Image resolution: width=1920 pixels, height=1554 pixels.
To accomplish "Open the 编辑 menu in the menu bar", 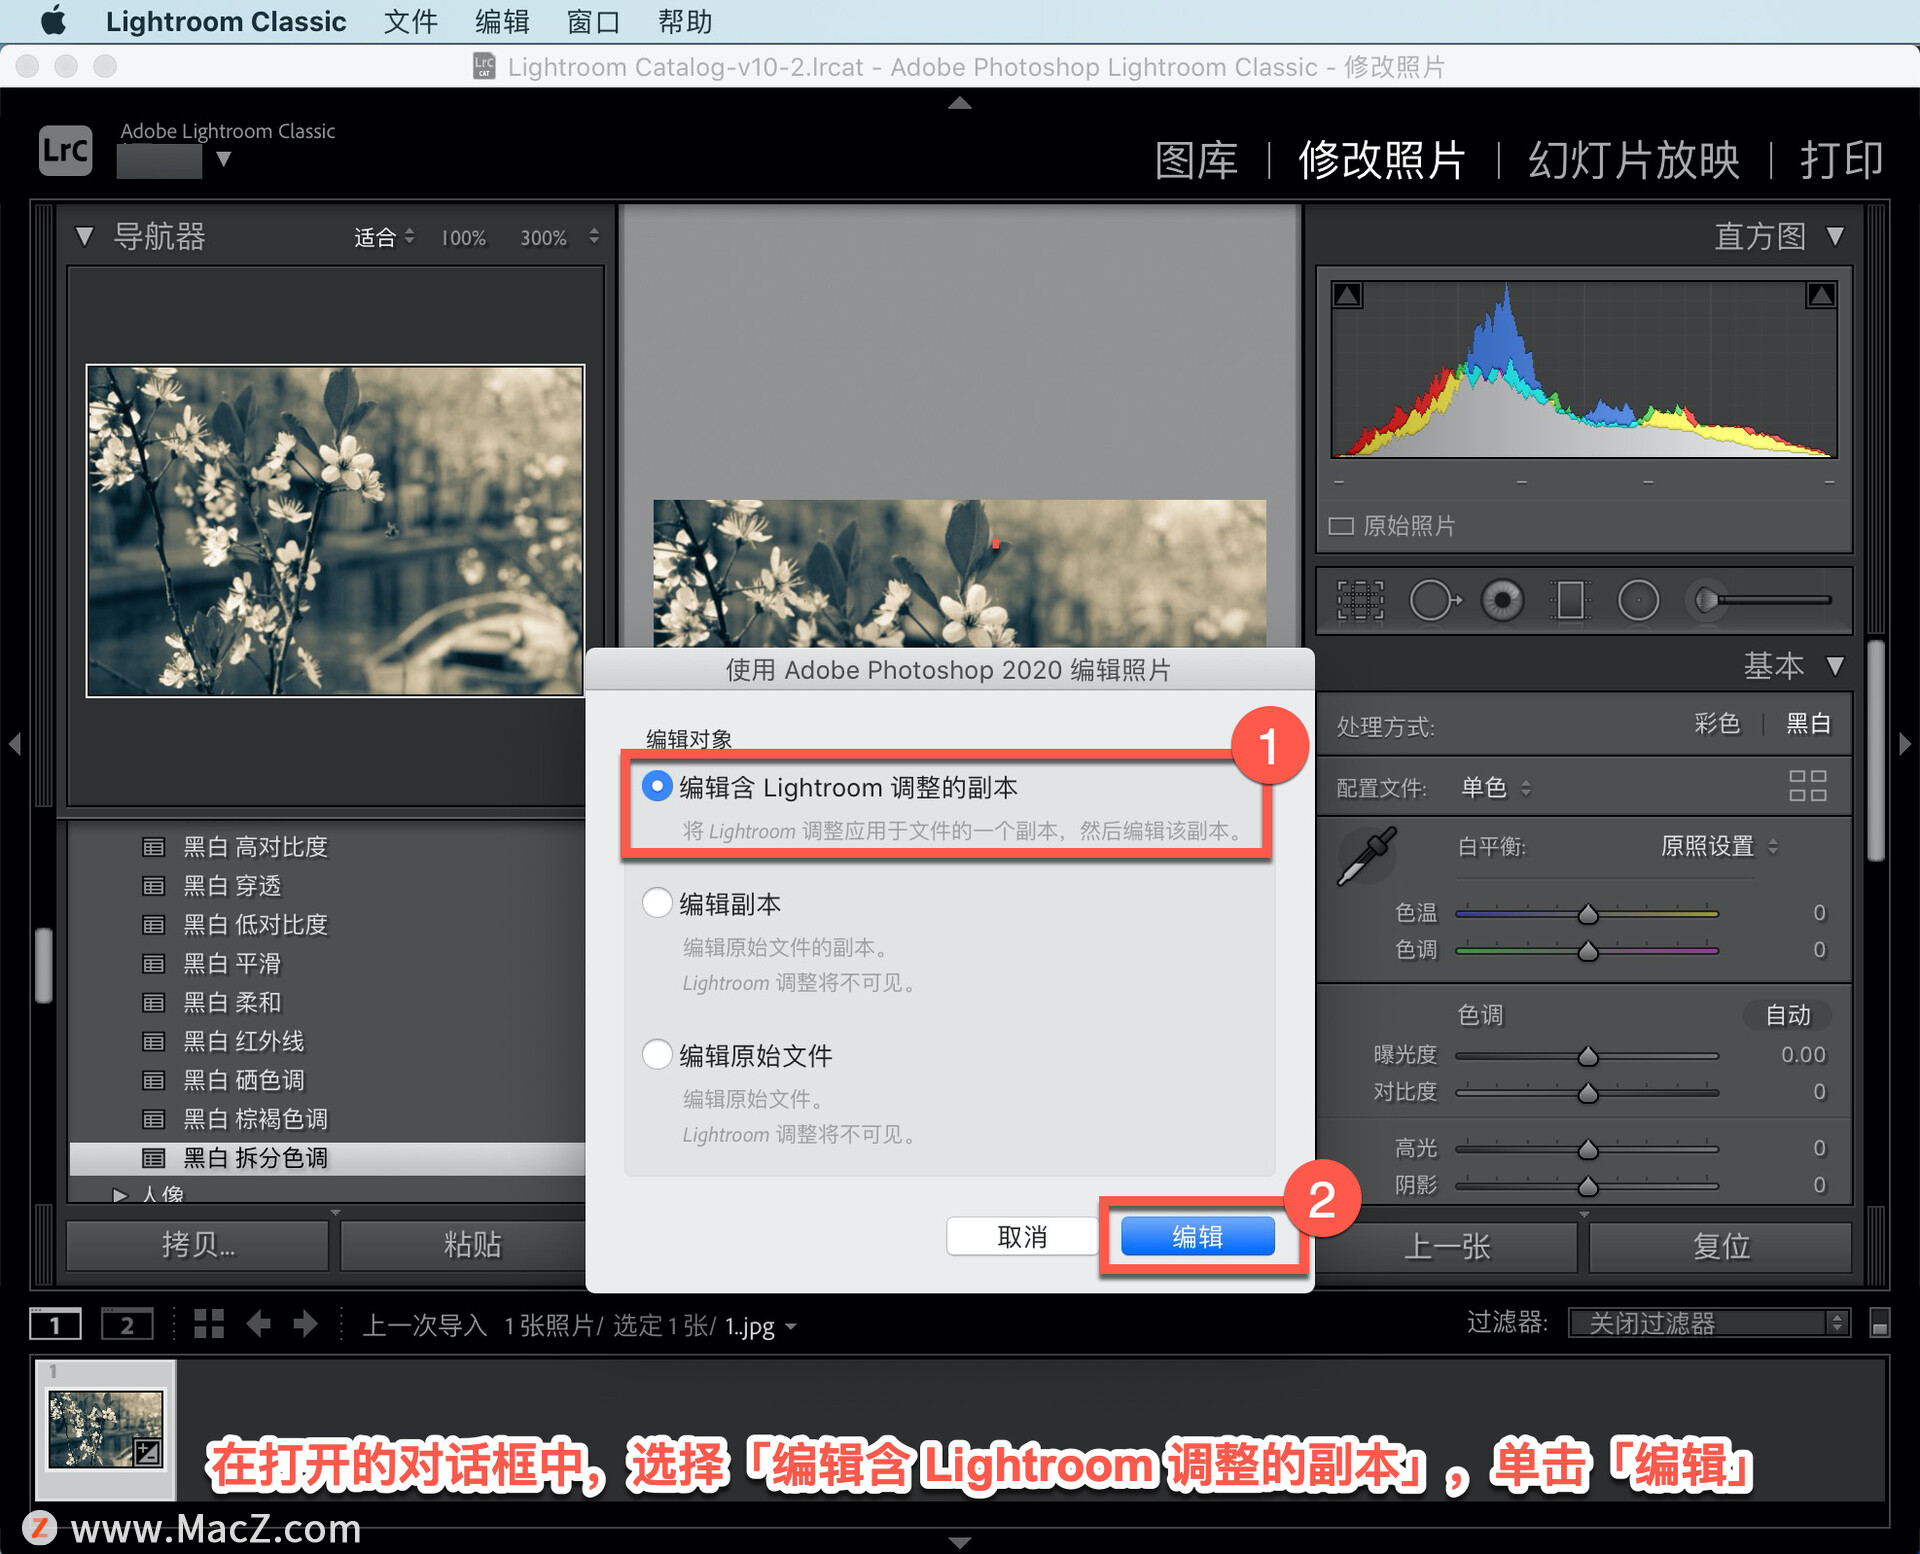I will pyautogui.click(x=502, y=21).
